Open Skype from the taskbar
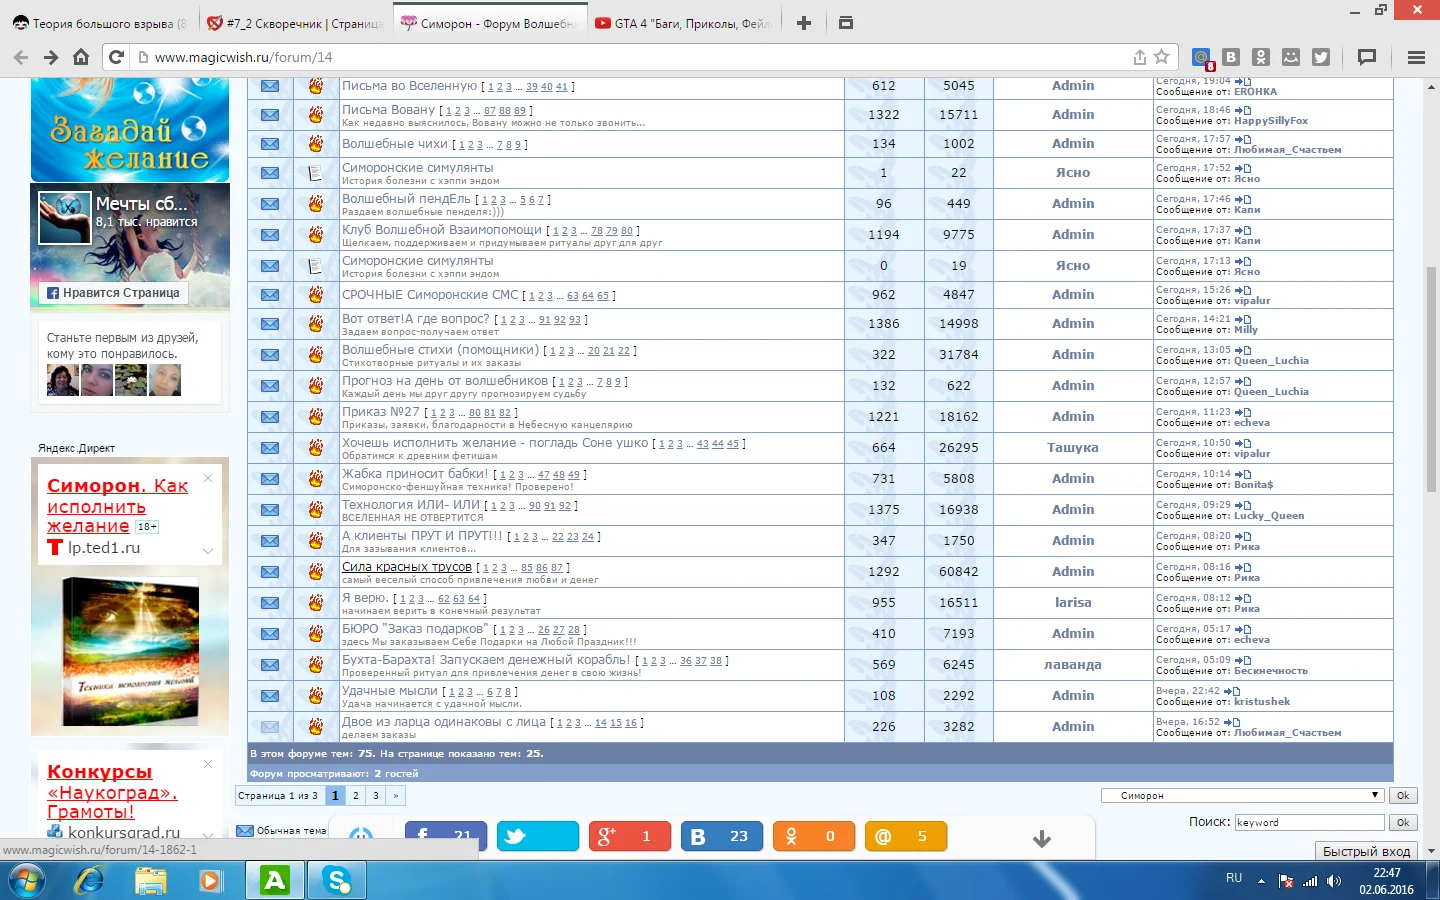Image resolution: width=1440 pixels, height=900 pixels. coord(337,881)
